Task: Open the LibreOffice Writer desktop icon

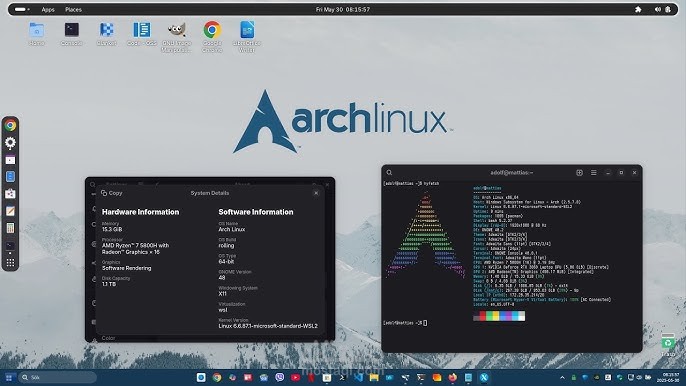Action: tap(247, 37)
